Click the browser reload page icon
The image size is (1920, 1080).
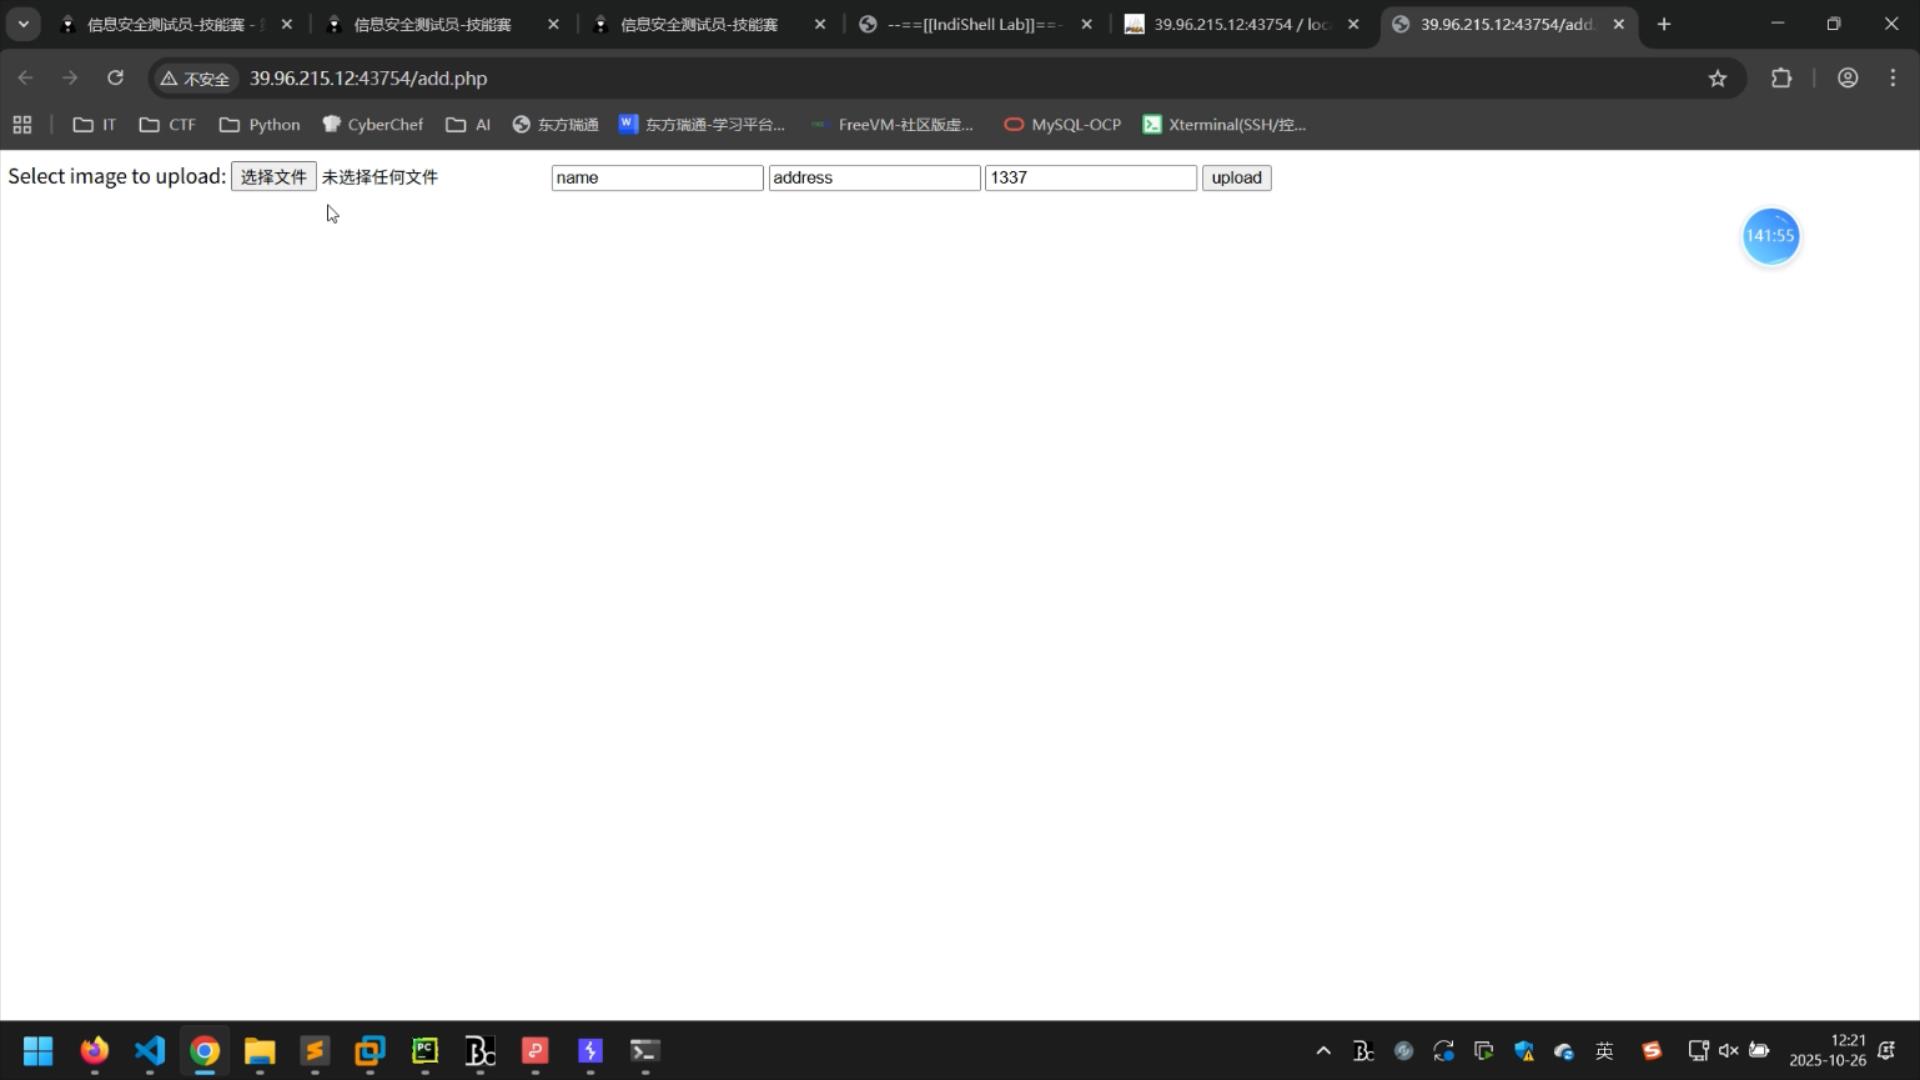click(x=115, y=78)
